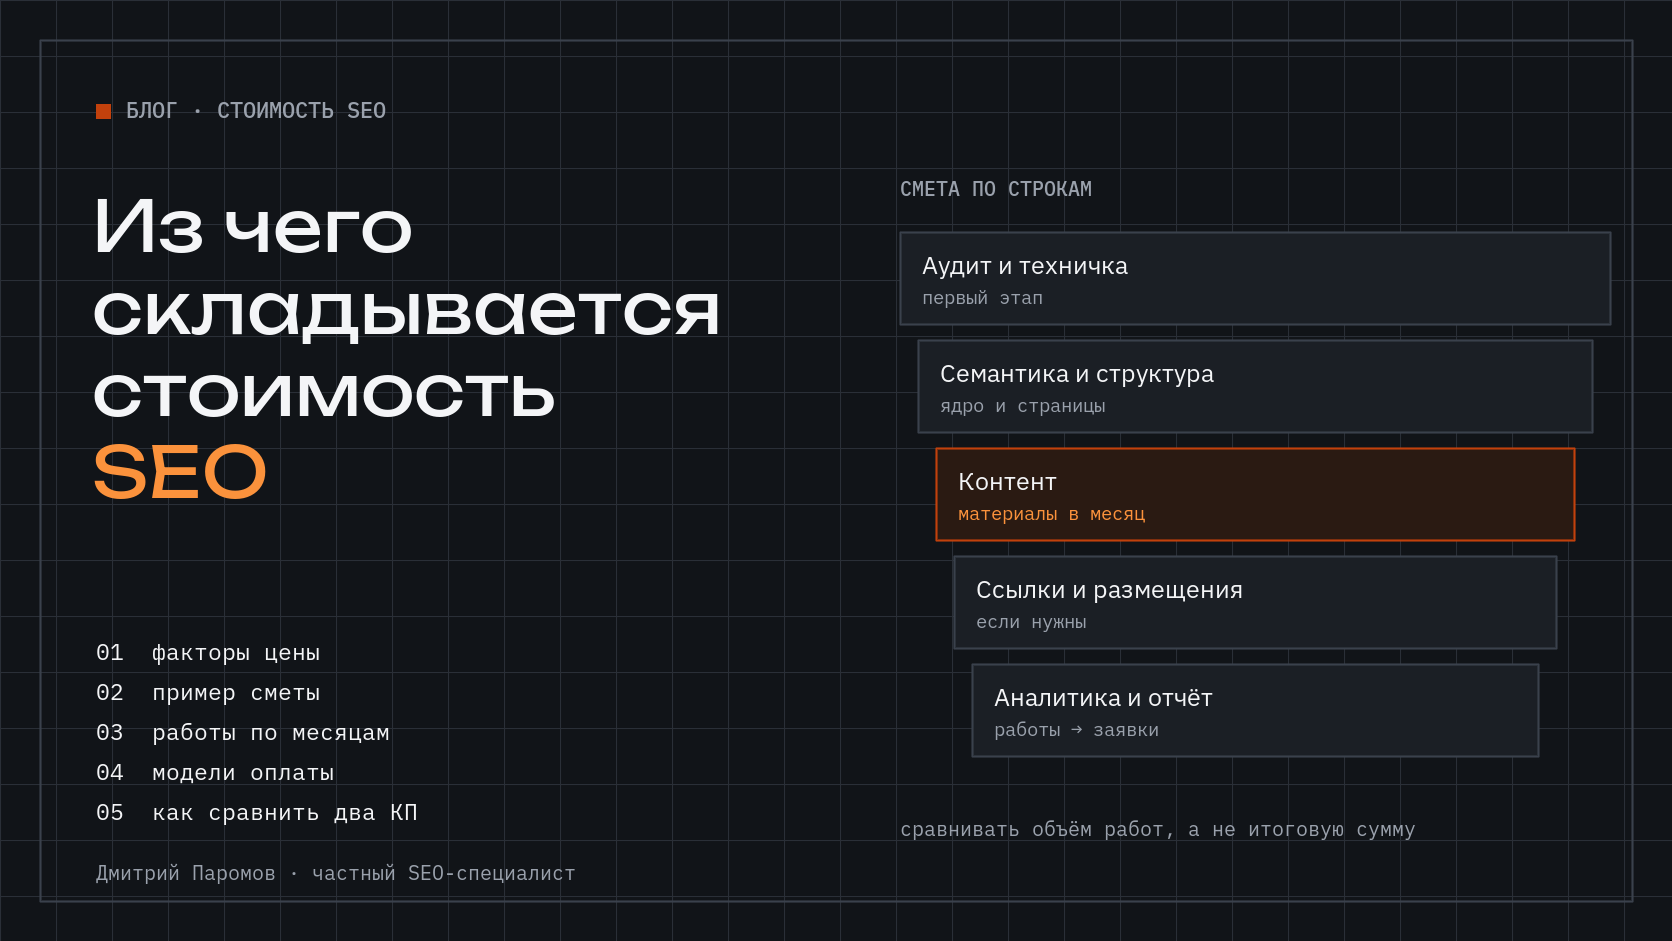Screen dimensions: 1672x941
Task: Click the orange SEO word in headline
Action: 180,472
